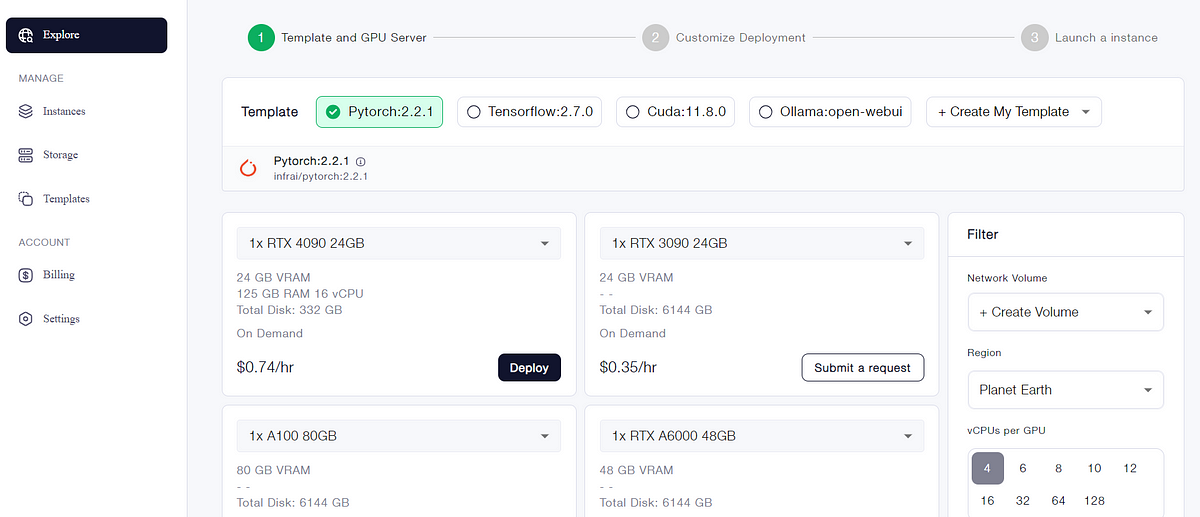The height and width of the screenshot is (517, 1200).
Task: Click the Pytorch:2.2.1 info icon
Action: pyautogui.click(x=361, y=161)
